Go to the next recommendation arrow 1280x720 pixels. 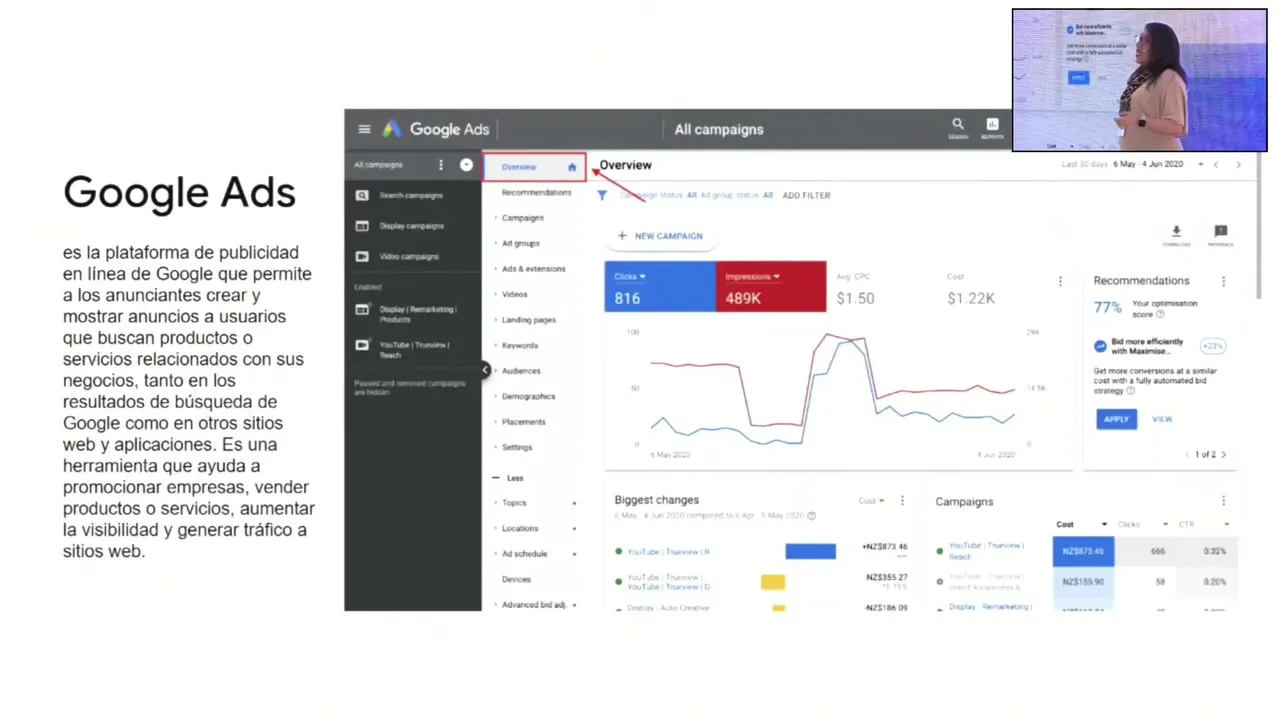click(1223, 455)
